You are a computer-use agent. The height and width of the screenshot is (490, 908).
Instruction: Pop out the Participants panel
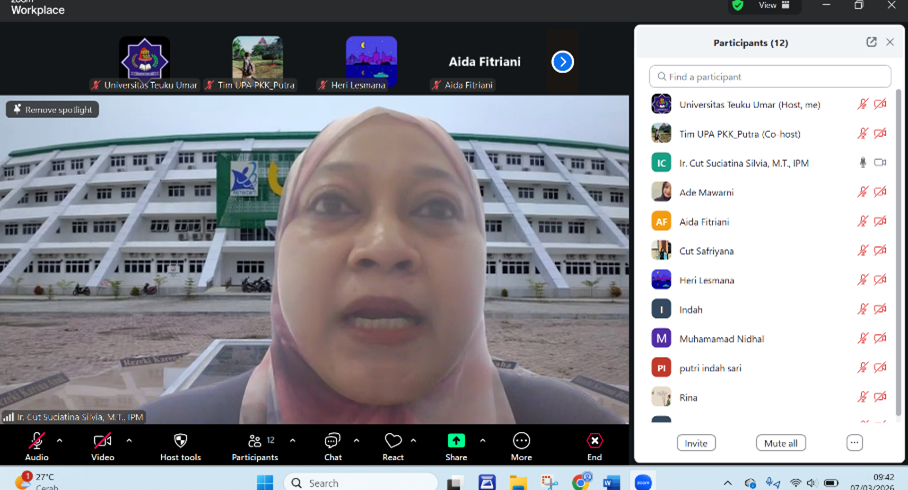point(871,42)
